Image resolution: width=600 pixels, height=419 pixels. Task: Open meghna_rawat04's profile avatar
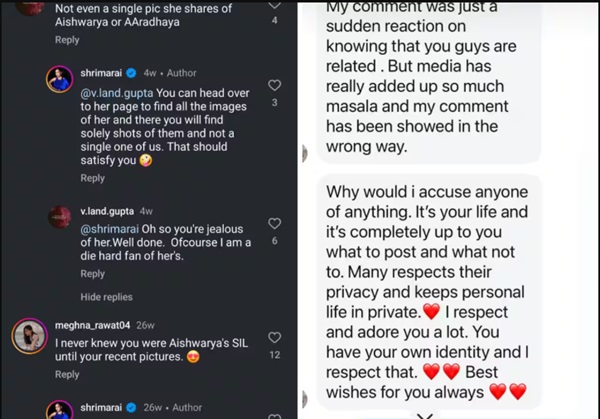(27, 337)
